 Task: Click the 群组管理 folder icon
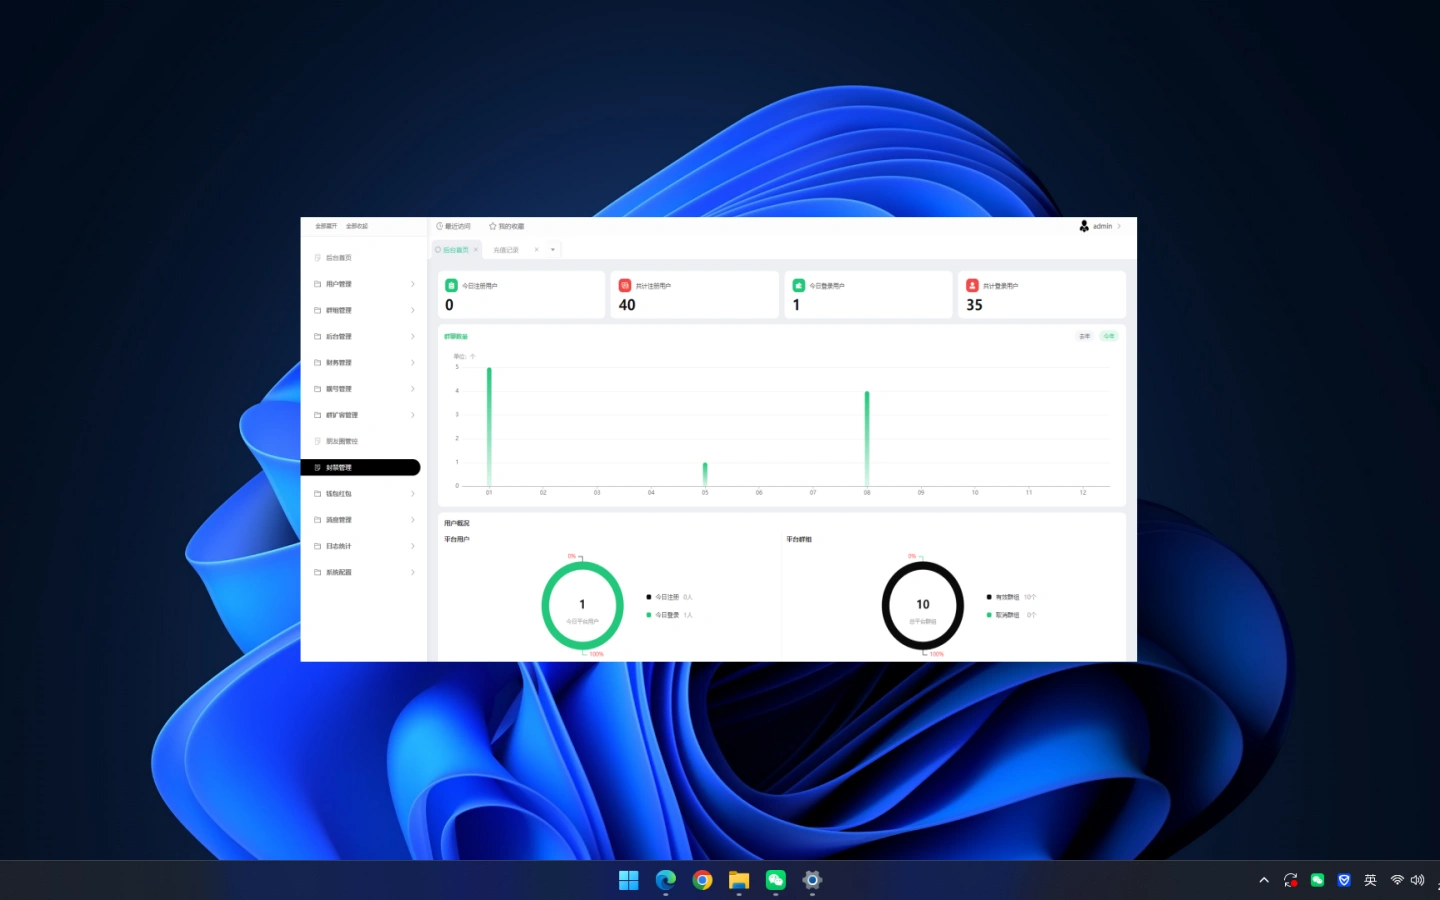point(318,310)
